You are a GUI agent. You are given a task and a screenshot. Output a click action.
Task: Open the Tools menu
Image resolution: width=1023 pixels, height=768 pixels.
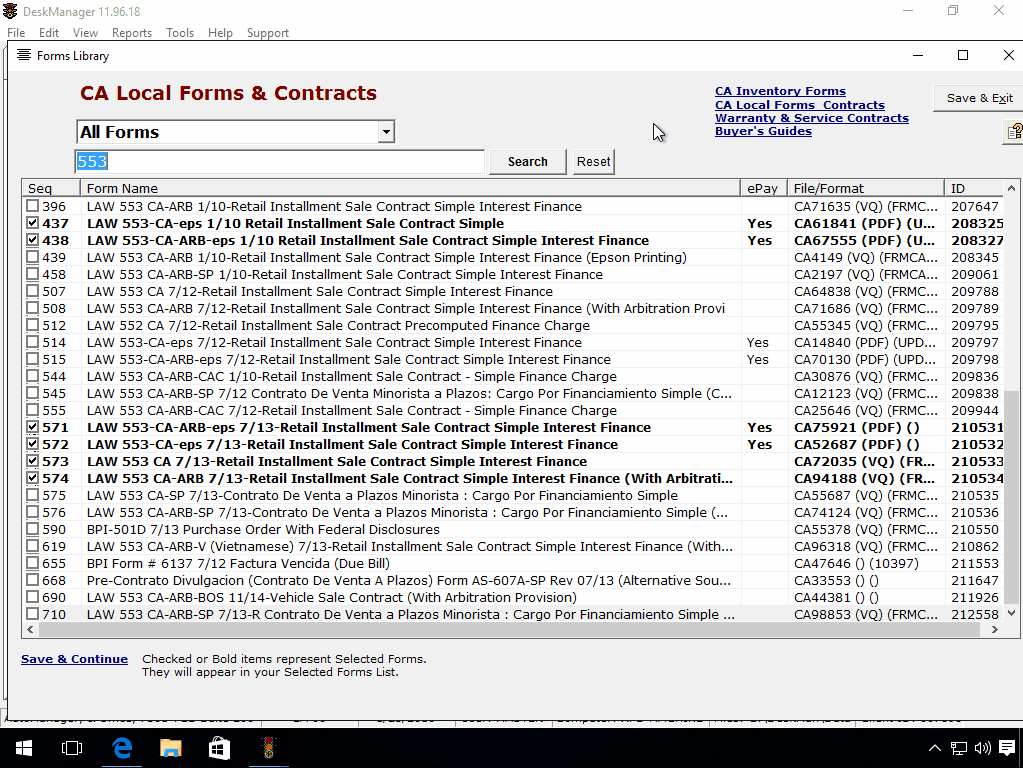click(180, 32)
